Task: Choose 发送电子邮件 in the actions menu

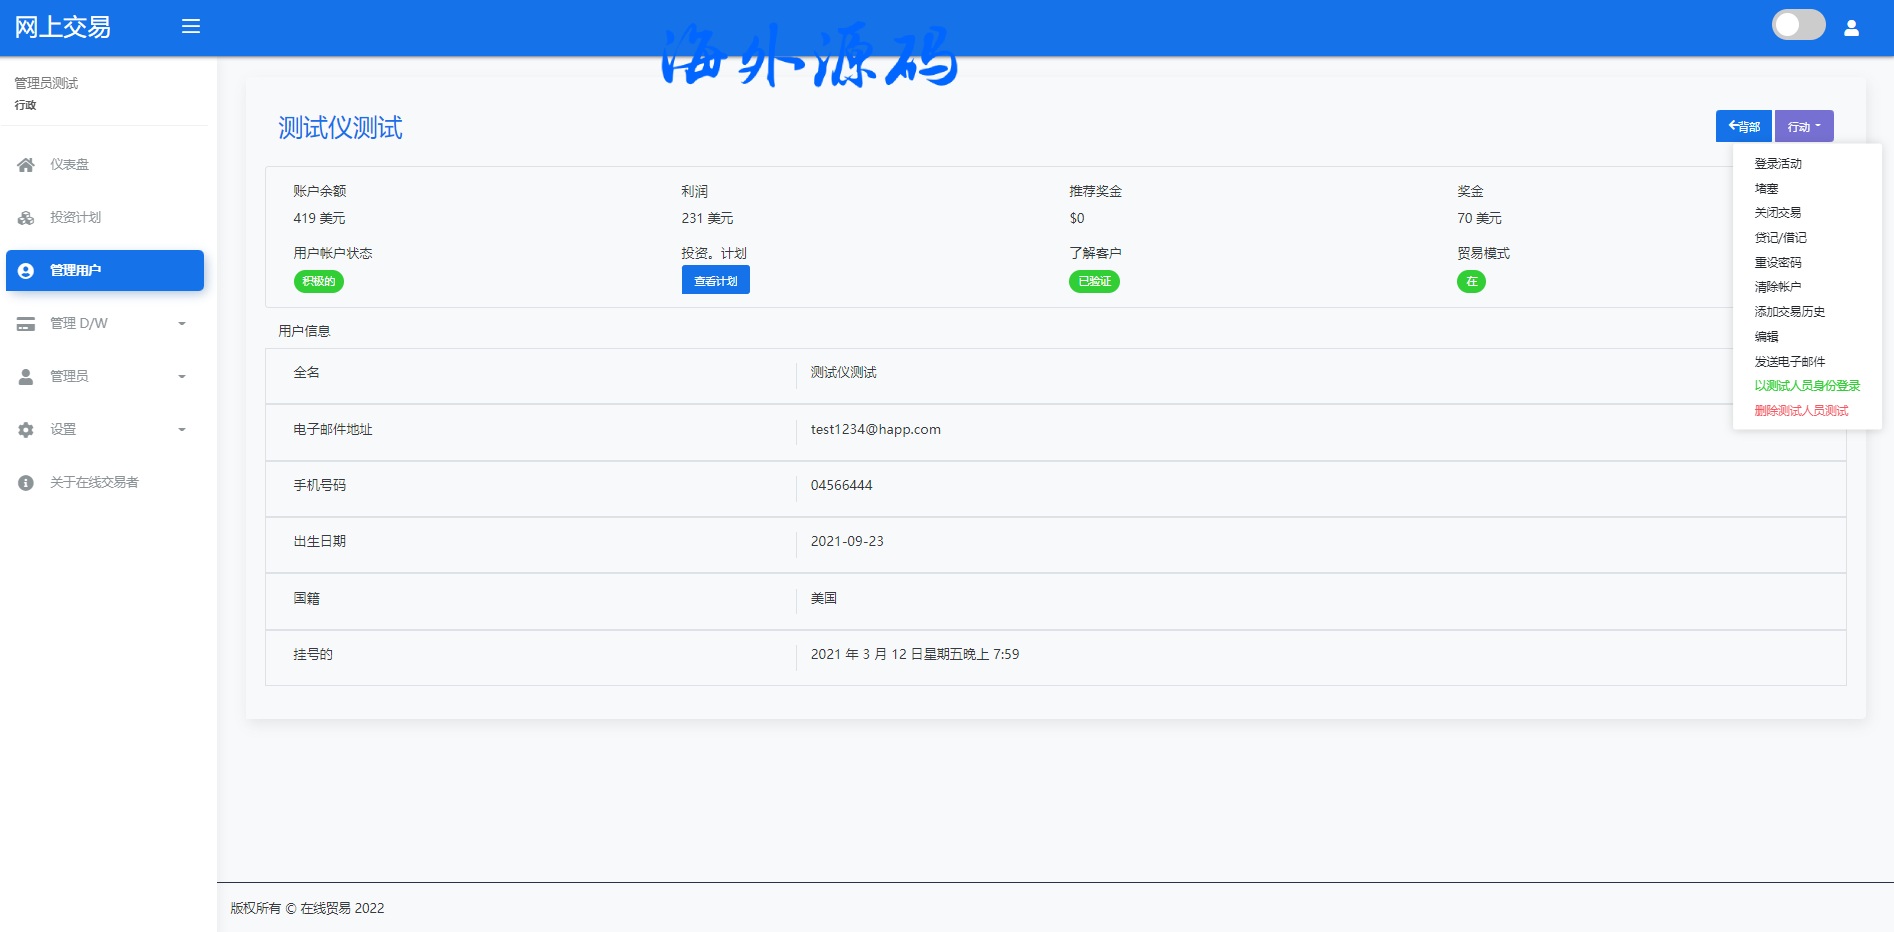Action: (x=1789, y=362)
